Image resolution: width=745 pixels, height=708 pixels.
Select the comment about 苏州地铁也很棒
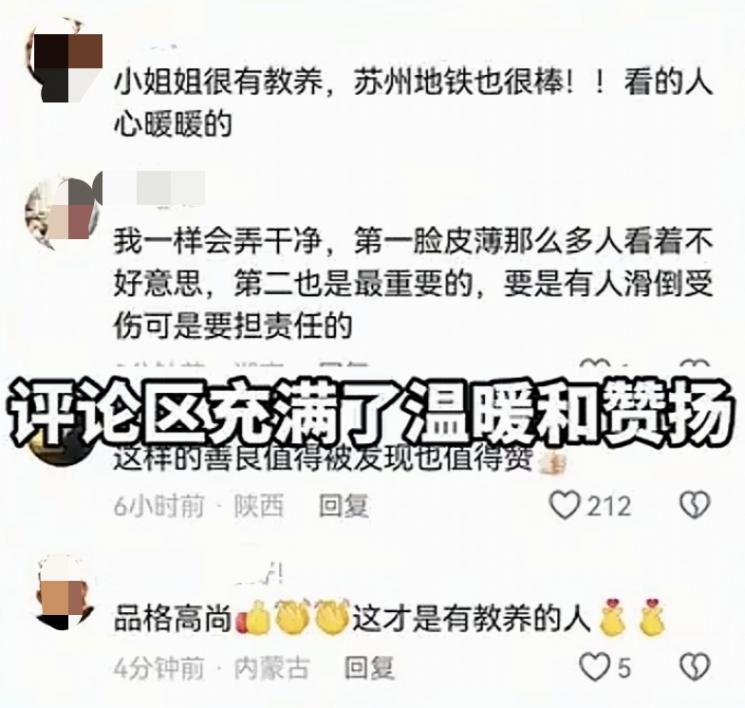(x=413, y=103)
